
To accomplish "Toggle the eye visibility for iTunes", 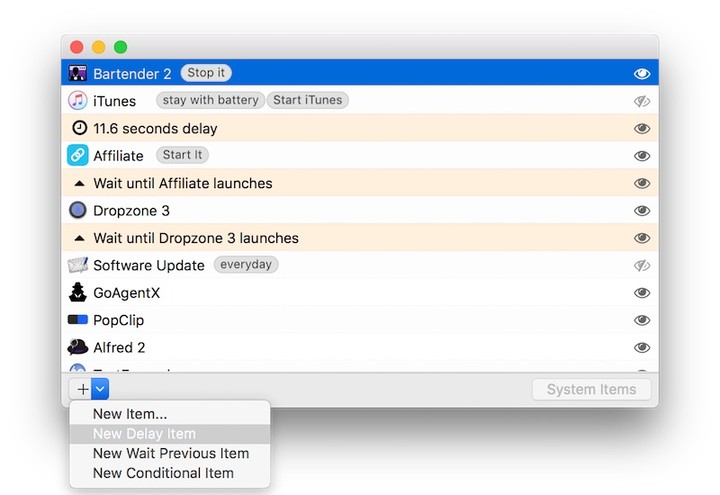I will pos(642,101).
